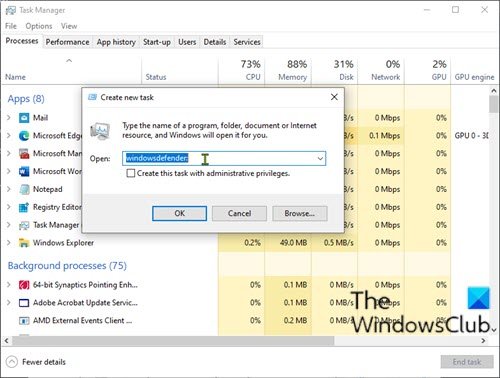Open the File menu
Screen dimensions: 500x378
[x=11, y=26]
